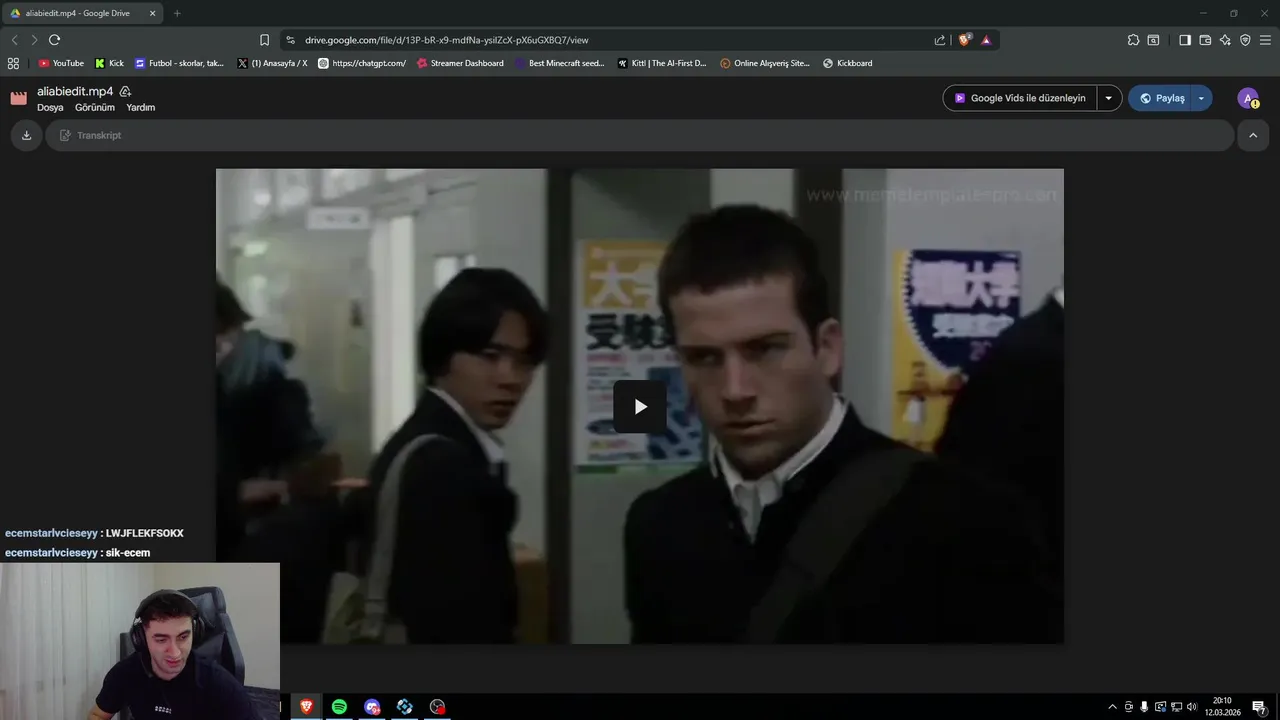Open the Brave VPN shield icon

tap(1245, 40)
